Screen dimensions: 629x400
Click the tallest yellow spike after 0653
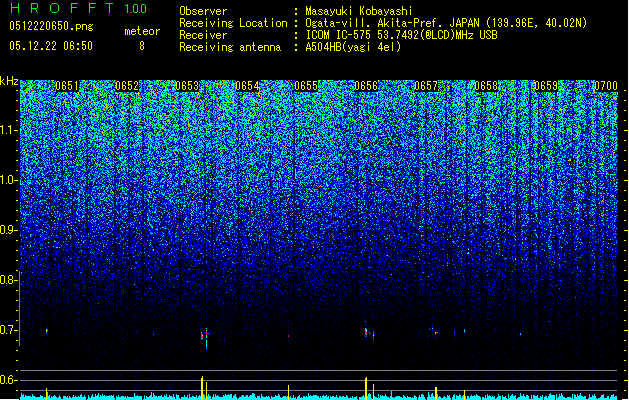pyautogui.click(x=202, y=388)
